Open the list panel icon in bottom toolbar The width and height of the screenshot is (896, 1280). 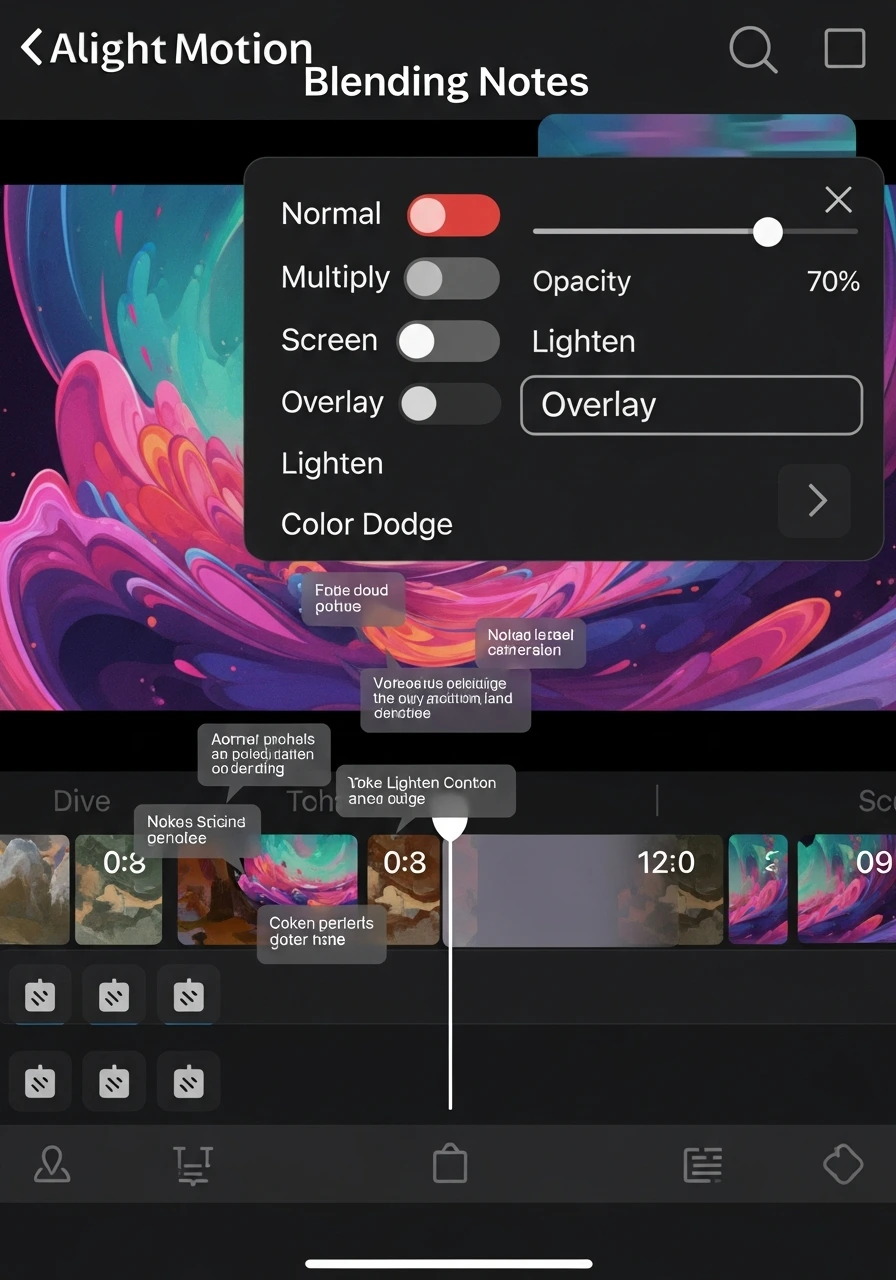pos(703,1165)
